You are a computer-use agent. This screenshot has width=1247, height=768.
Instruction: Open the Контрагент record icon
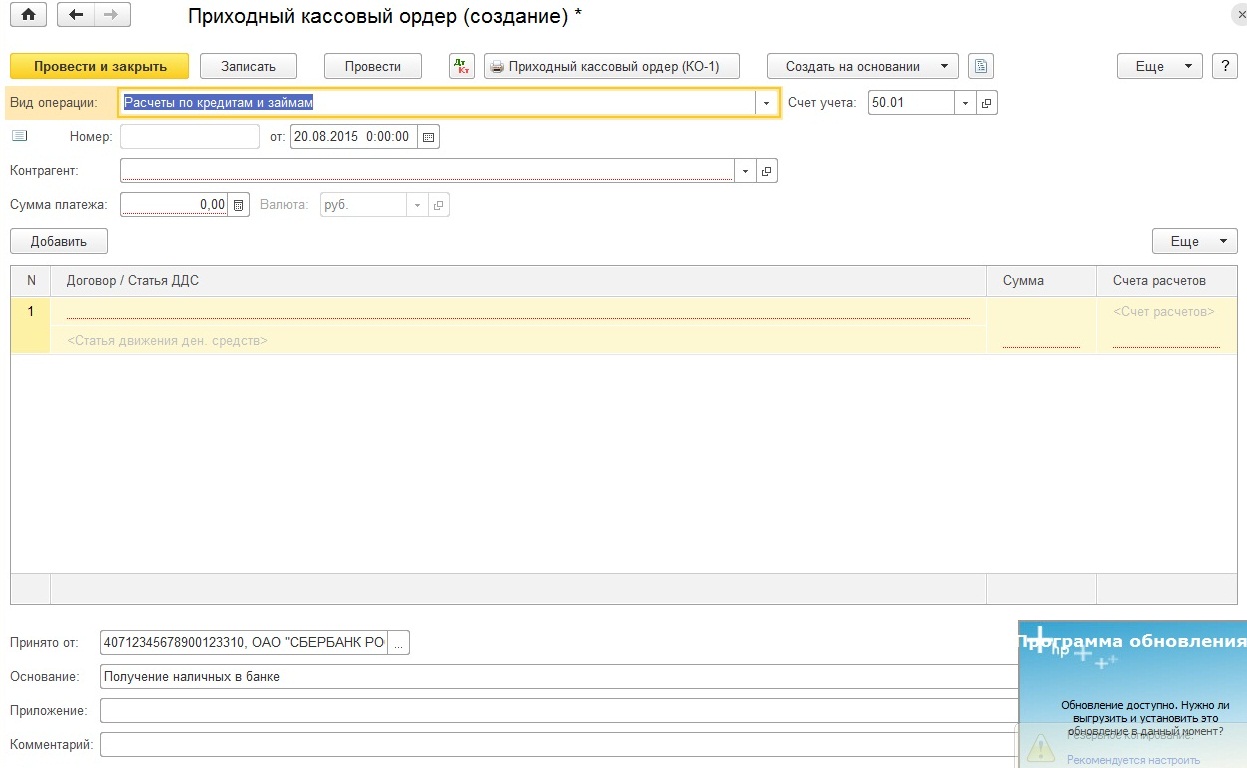click(x=766, y=171)
